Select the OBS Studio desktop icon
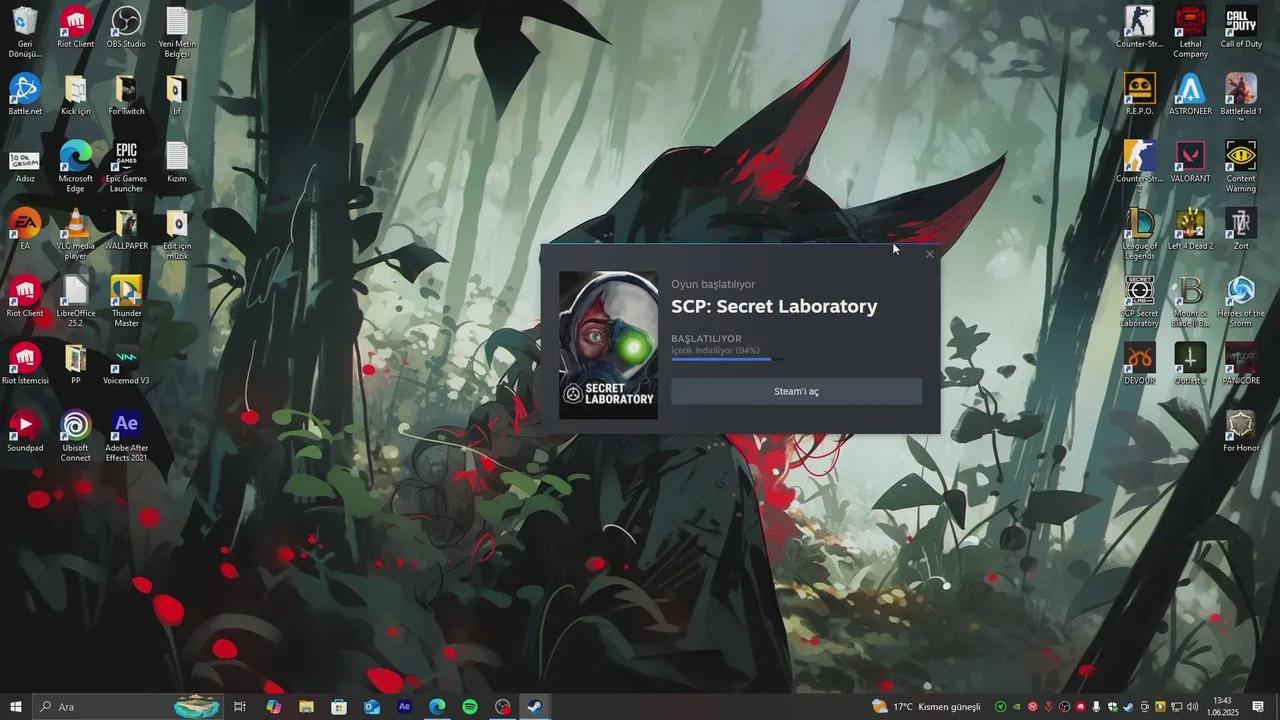 [x=126, y=27]
